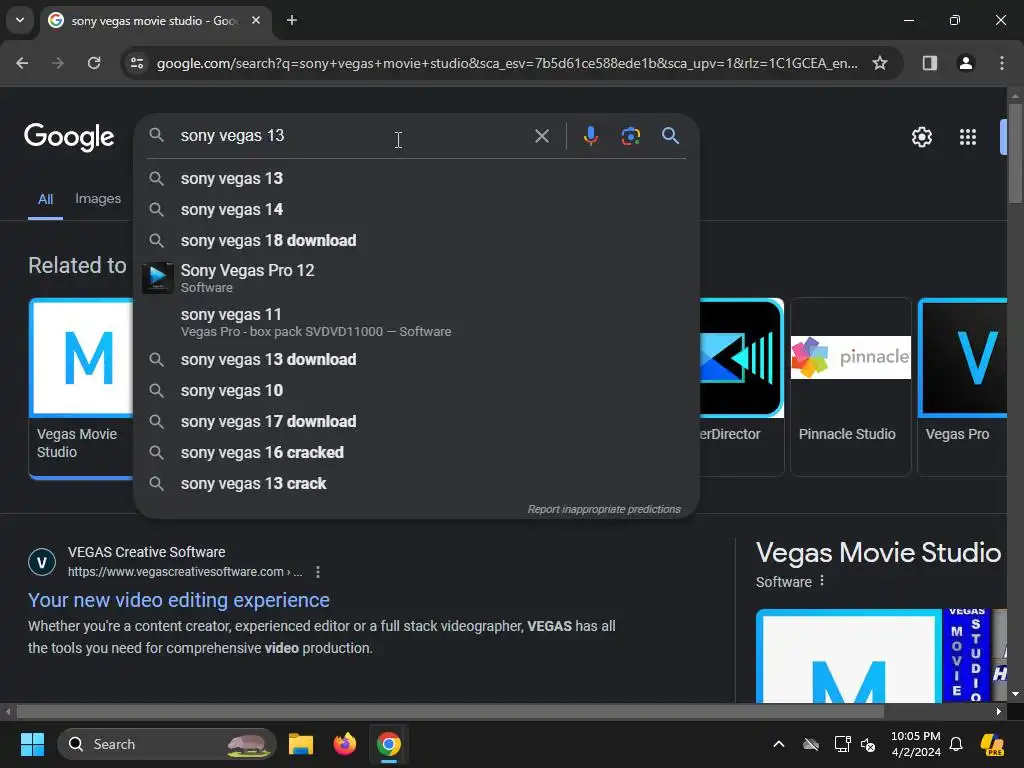The height and width of the screenshot is (768, 1024).
Task: Submit search with blue magnifier icon
Action: pos(670,136)
